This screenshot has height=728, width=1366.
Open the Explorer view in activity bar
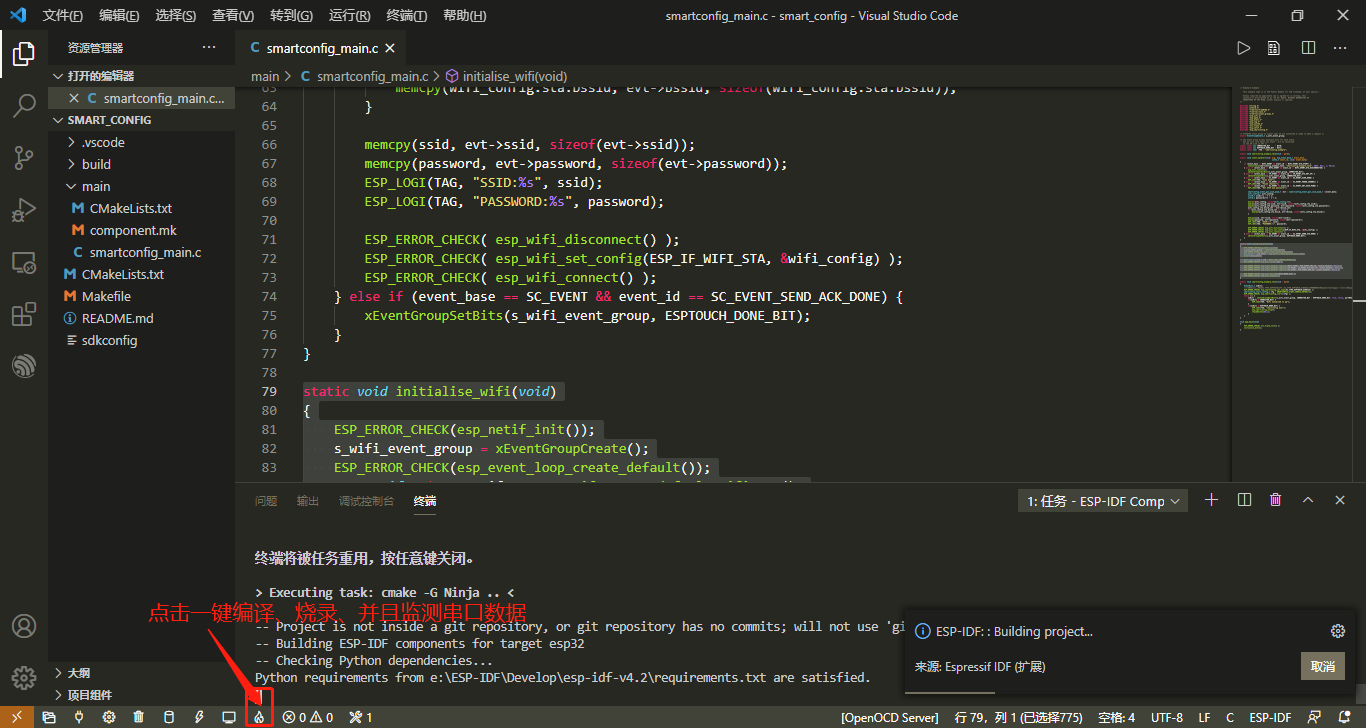[24, 54]
